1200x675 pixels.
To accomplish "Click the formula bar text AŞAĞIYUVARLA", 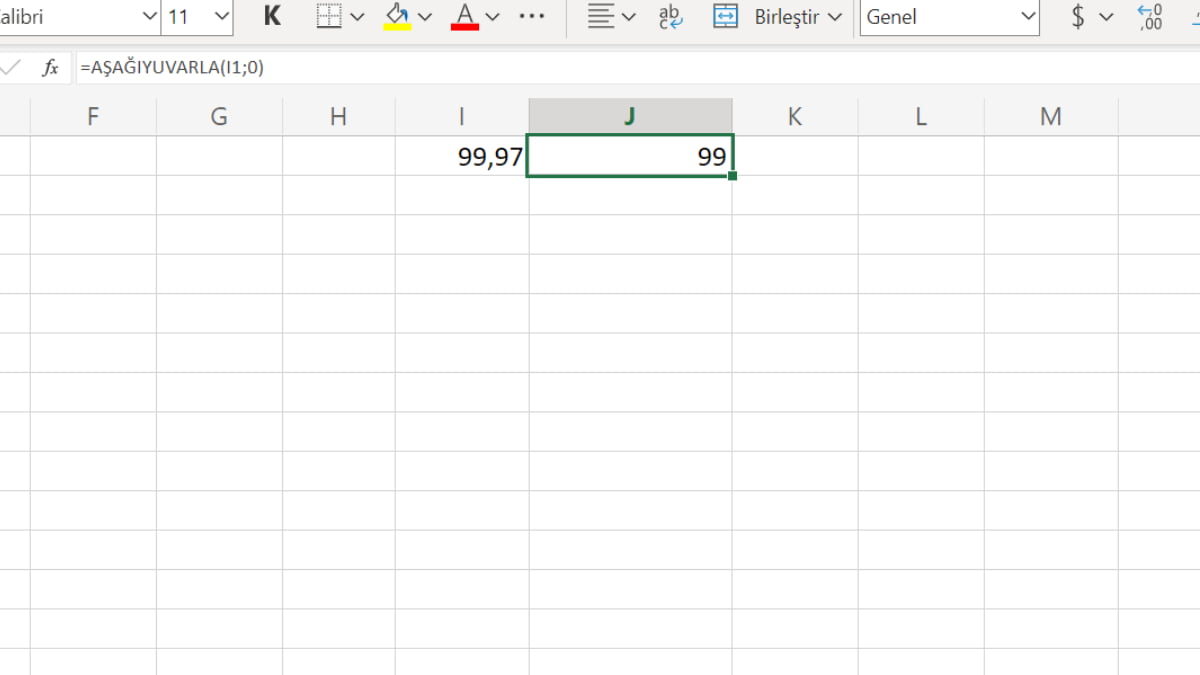I will click(172, 68).
